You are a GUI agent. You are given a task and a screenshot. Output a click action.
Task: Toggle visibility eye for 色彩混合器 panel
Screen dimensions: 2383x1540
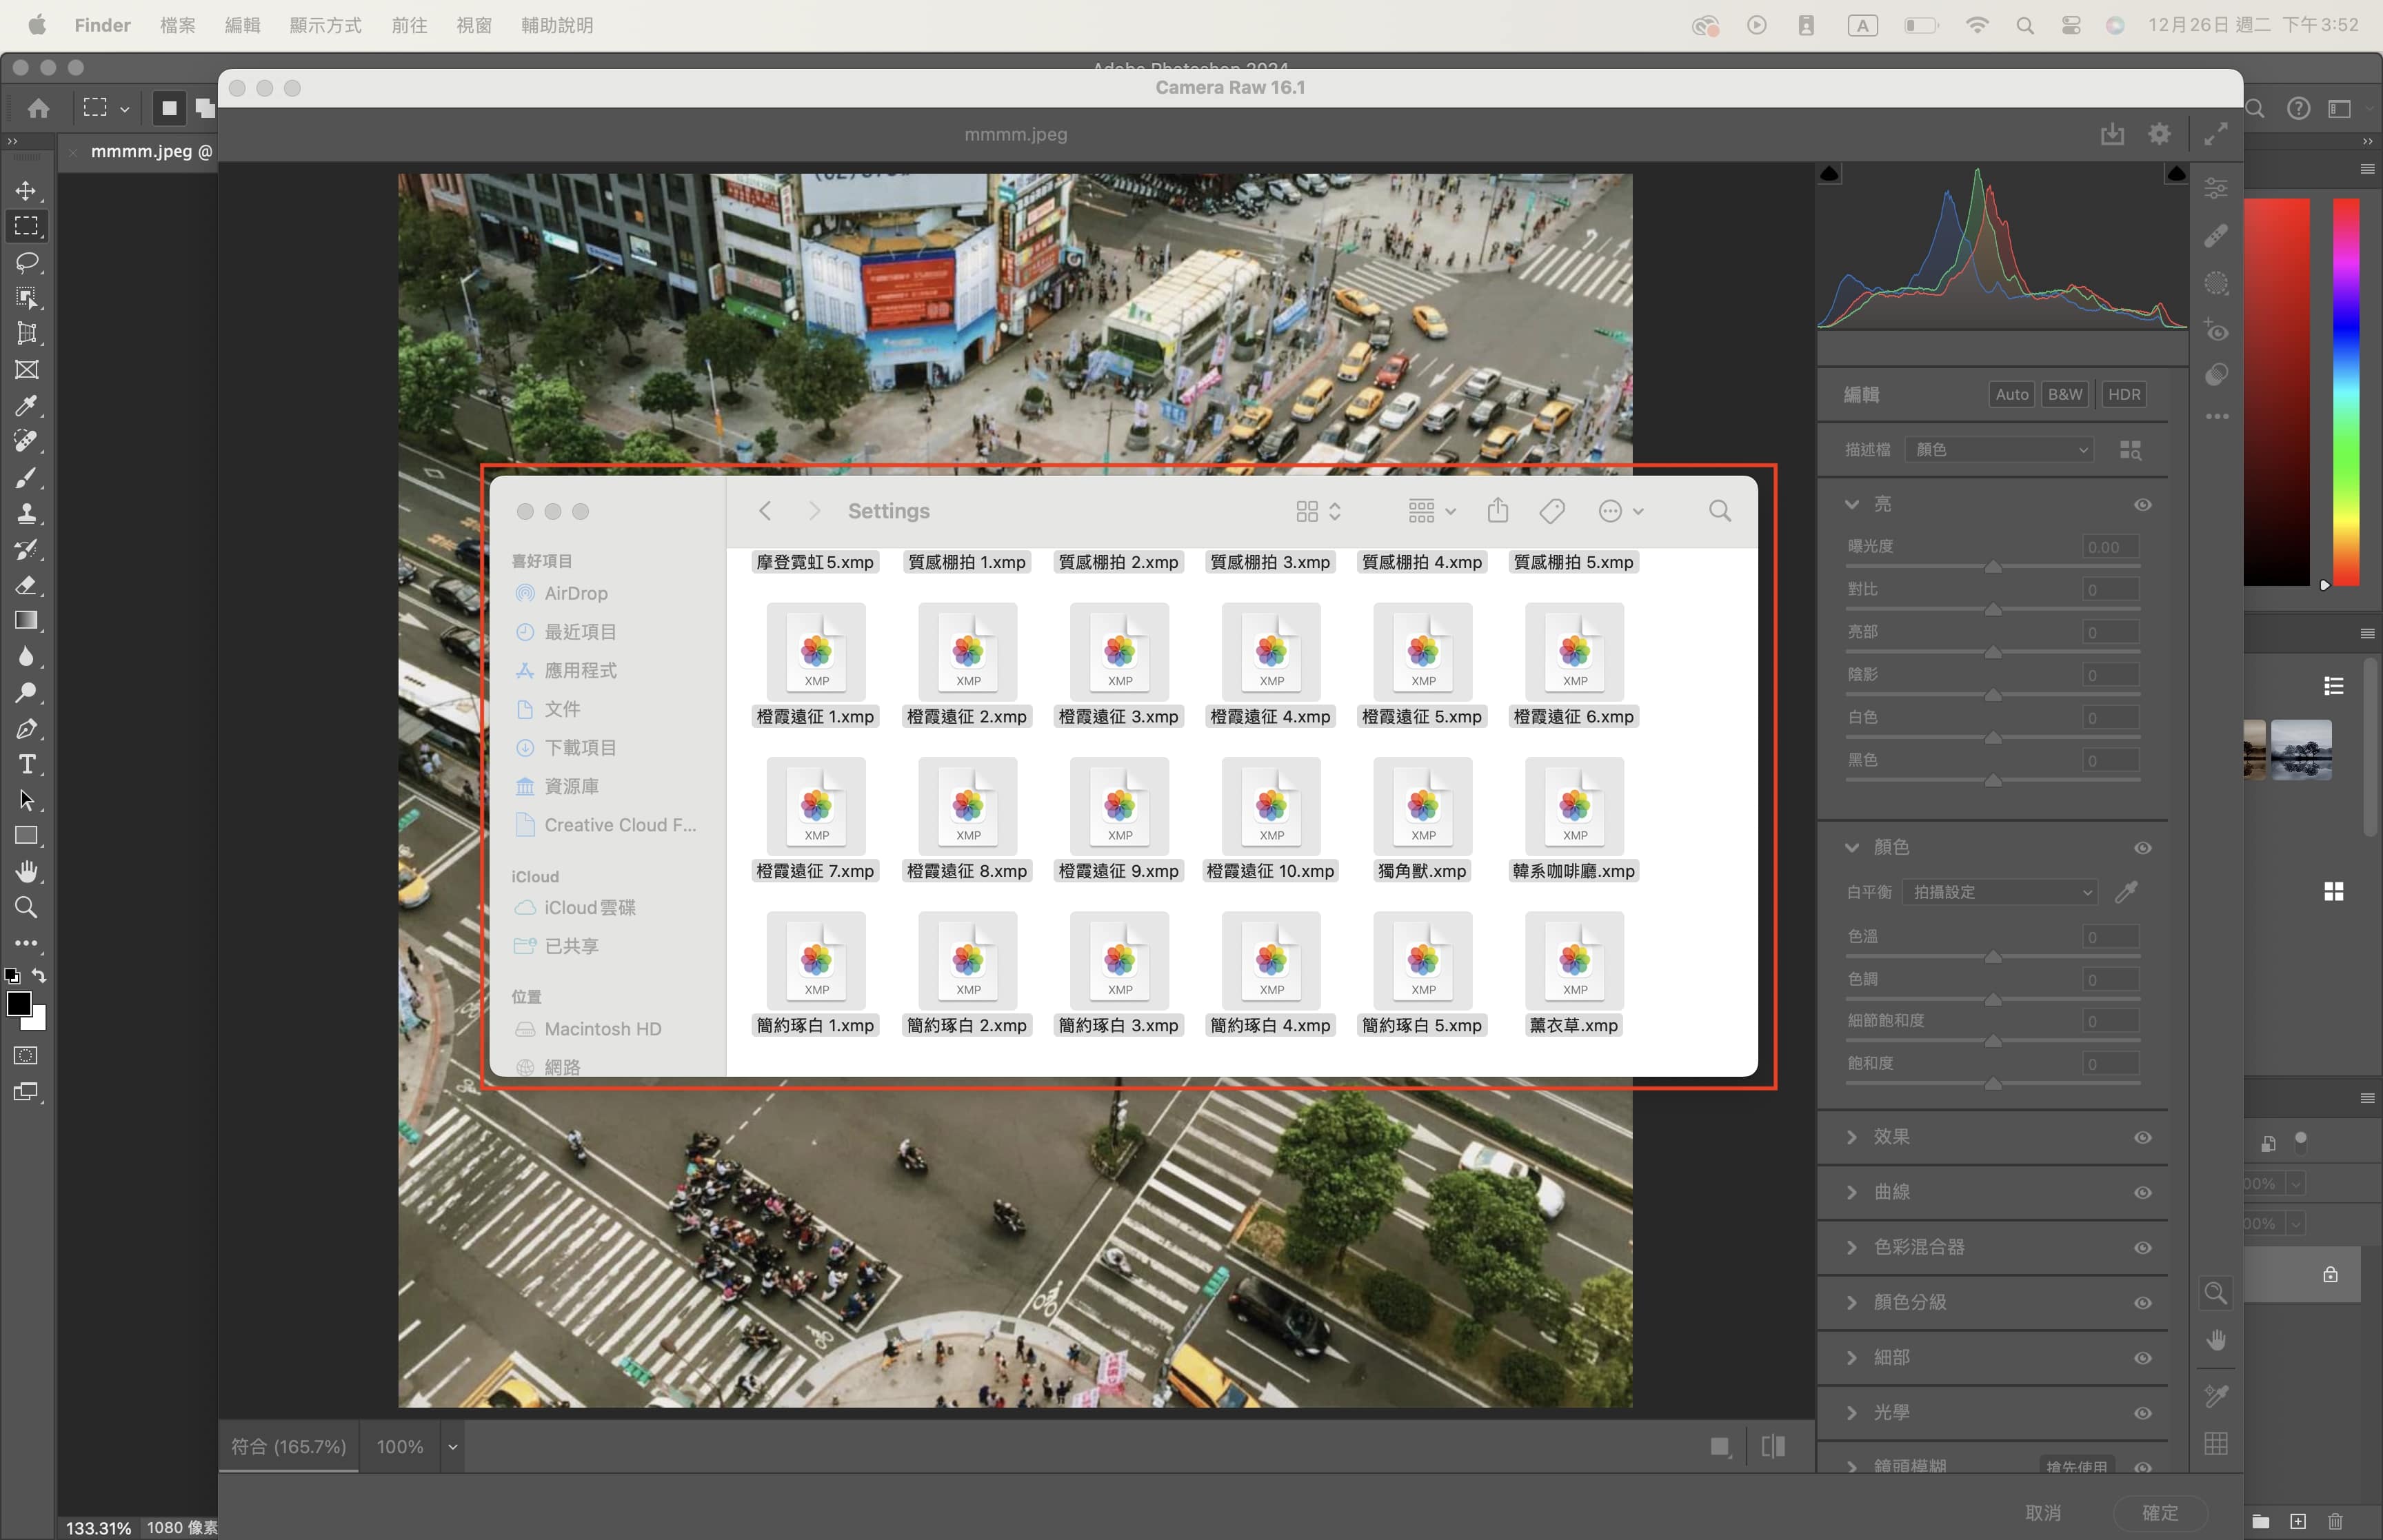click(2142, 1247)
